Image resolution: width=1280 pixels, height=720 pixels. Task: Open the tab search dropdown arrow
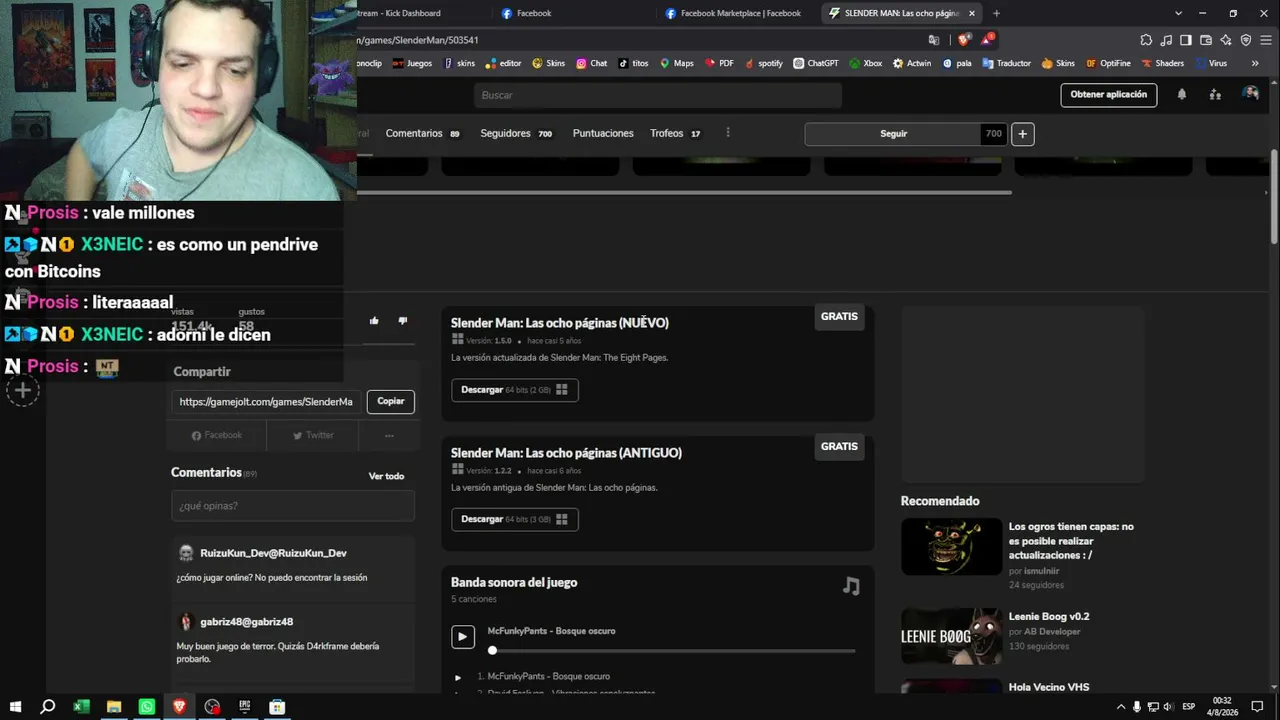1178,13
